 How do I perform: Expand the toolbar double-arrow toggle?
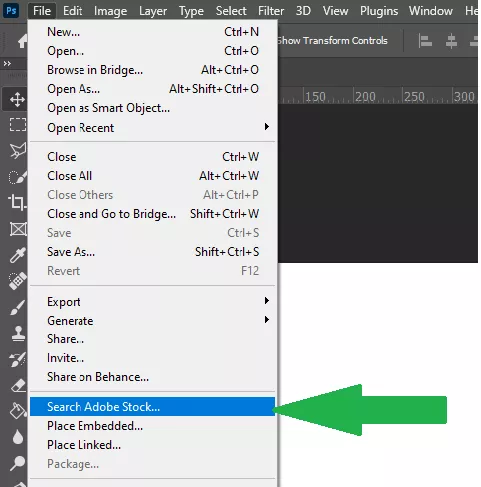[x=7, y=63]
